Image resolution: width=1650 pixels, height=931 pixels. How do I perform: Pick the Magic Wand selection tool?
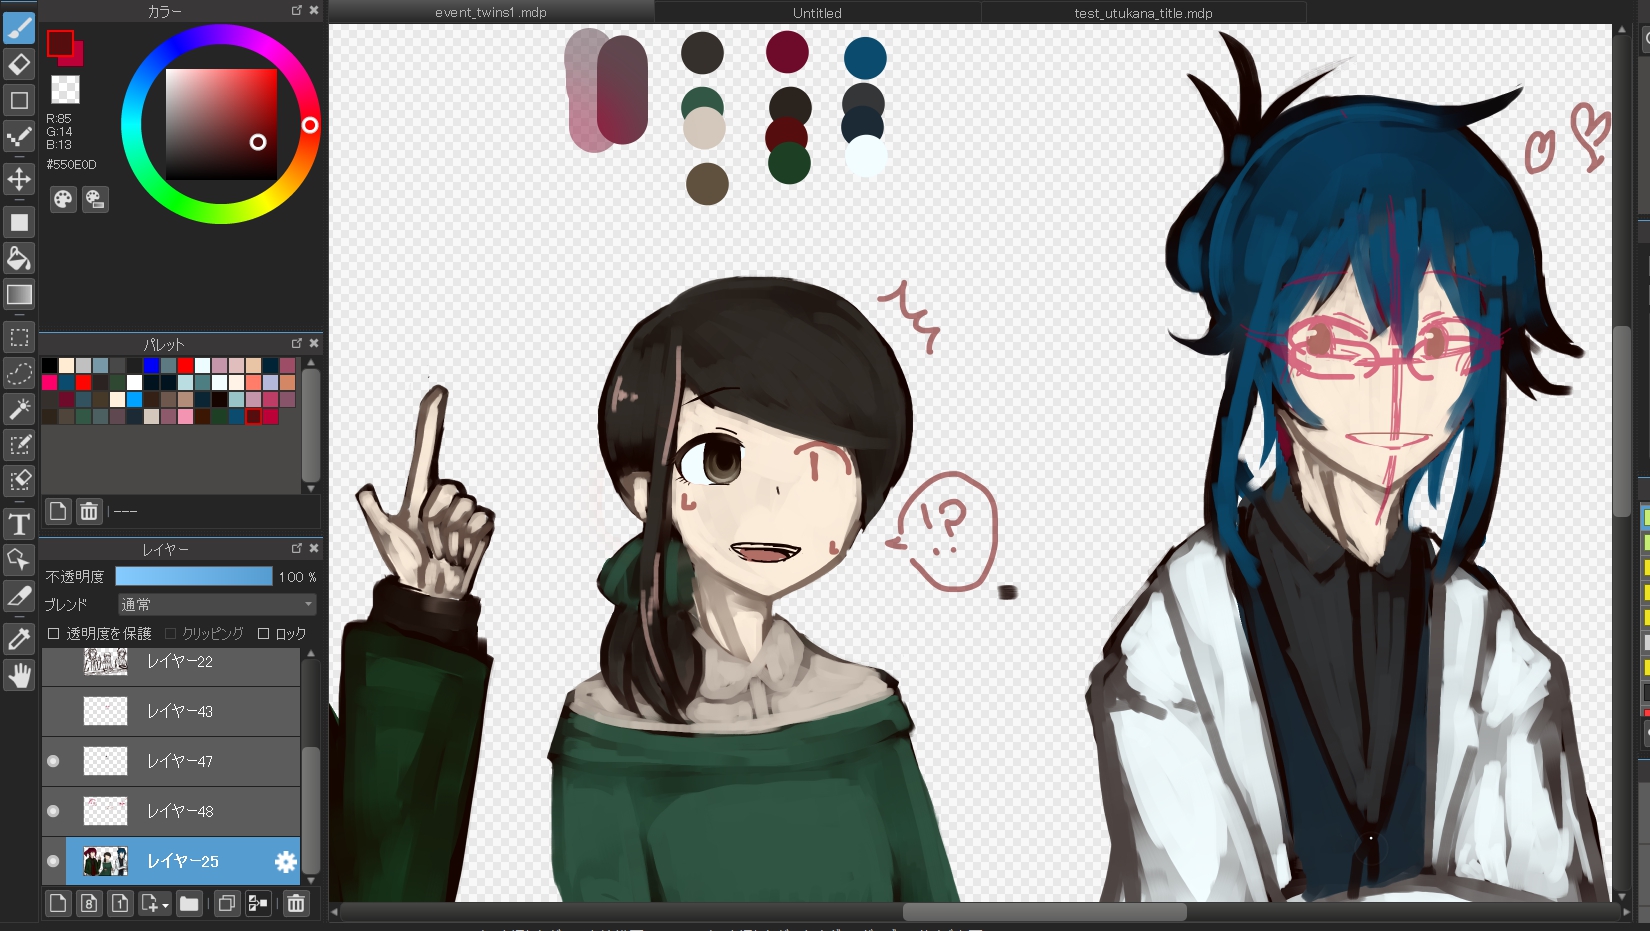[19, 409]
